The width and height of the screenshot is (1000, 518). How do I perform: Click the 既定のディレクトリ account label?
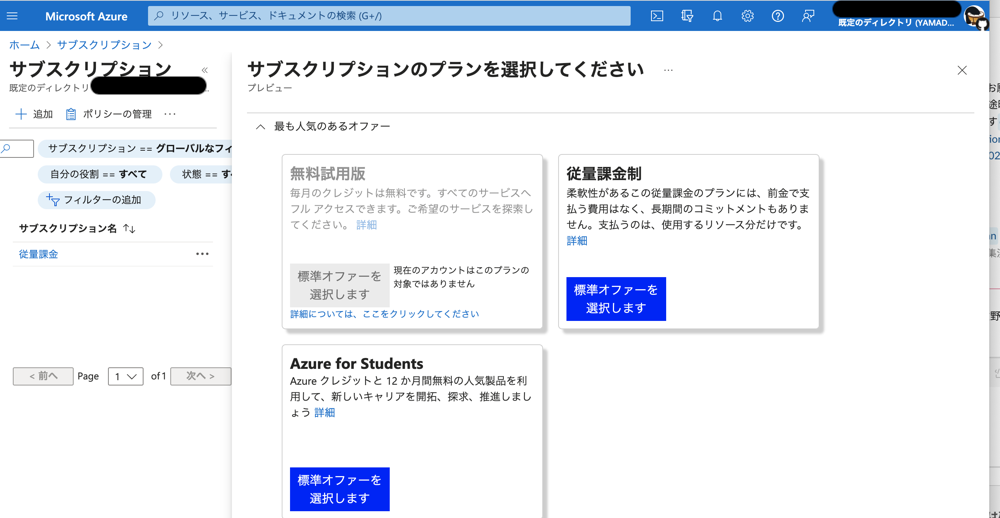pos(895,22)
